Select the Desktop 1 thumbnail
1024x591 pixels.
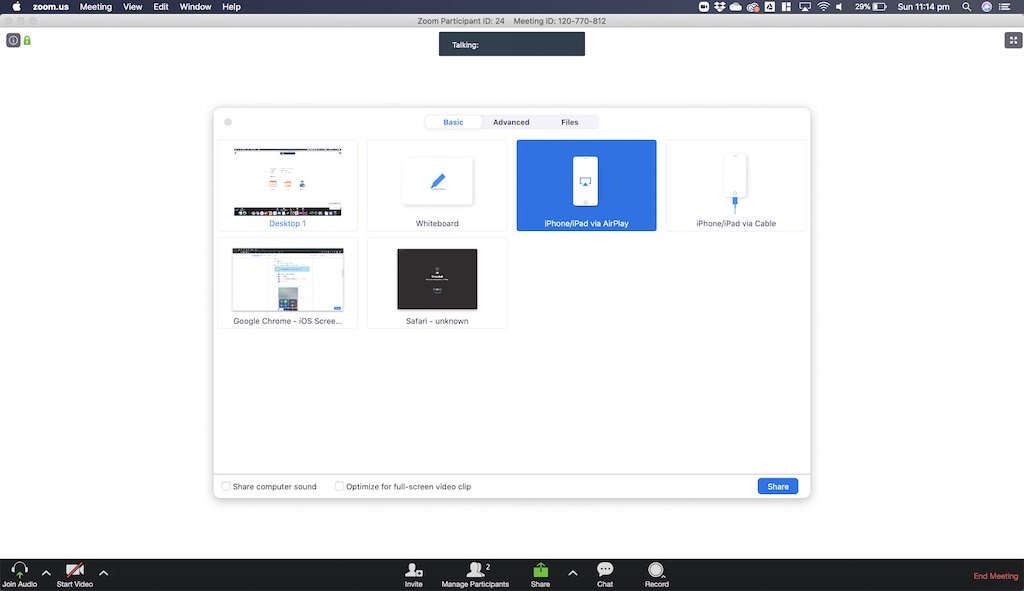(x=287, y=185)
